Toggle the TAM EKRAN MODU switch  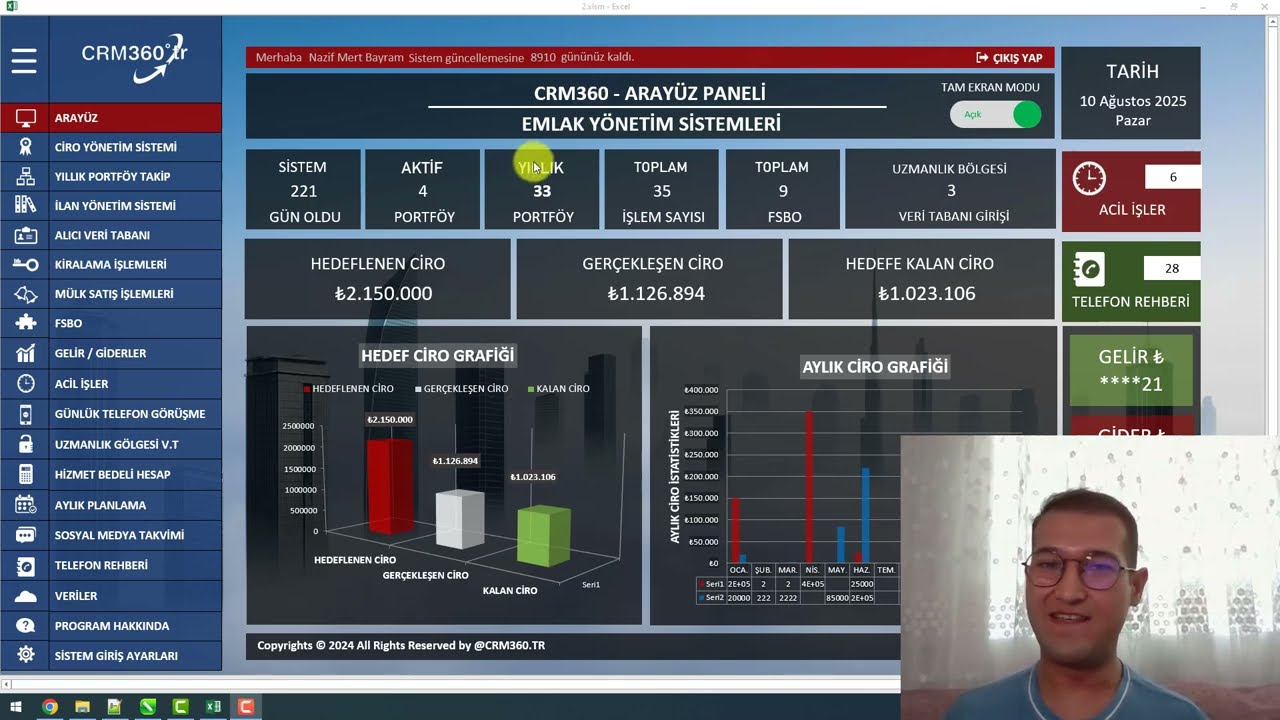[x=995, y=114]
